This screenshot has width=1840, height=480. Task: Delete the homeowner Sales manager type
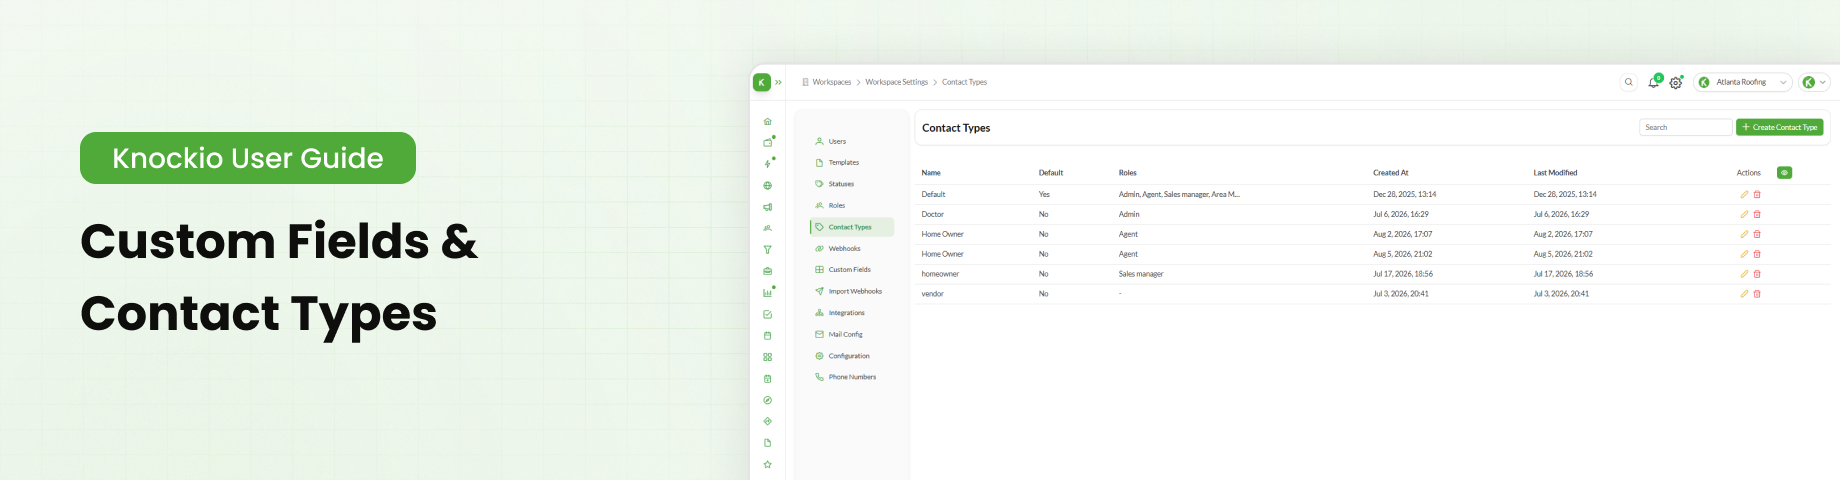pyautogui.click(x=1757, y=274)
